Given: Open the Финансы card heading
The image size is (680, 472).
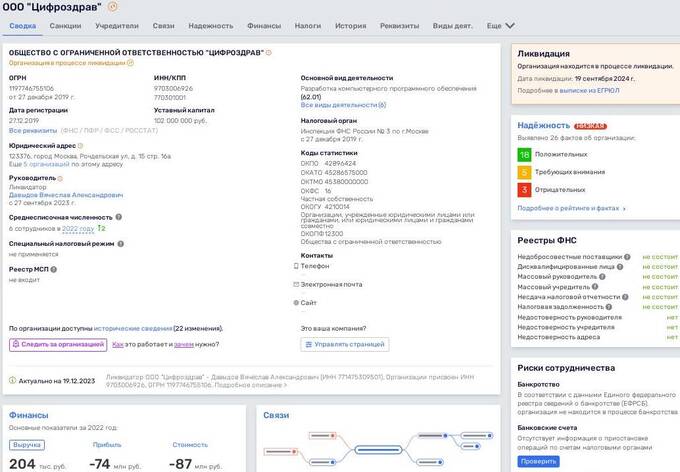Looking at the screenshot, I should click(29, 415).
